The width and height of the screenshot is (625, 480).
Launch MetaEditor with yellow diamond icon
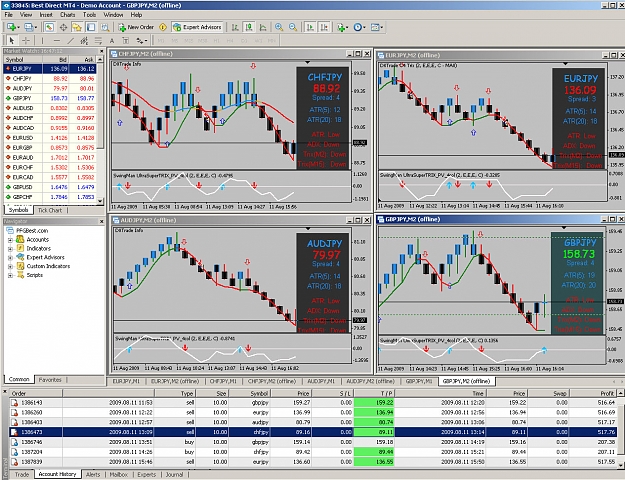click(163, 27)
